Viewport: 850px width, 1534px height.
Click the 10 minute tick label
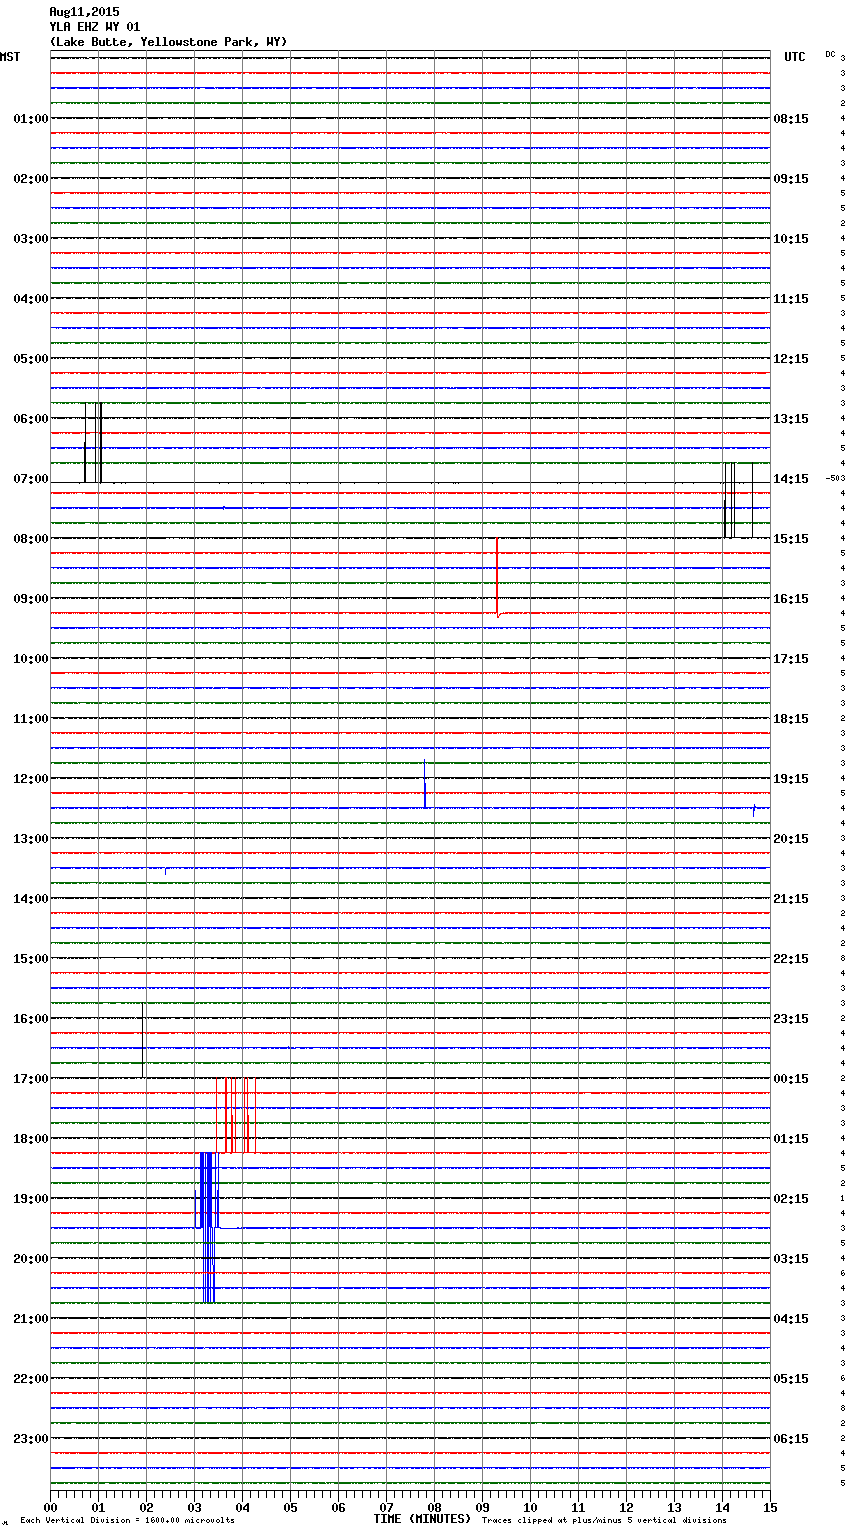pyautogui.click(x=530, y=1507)
